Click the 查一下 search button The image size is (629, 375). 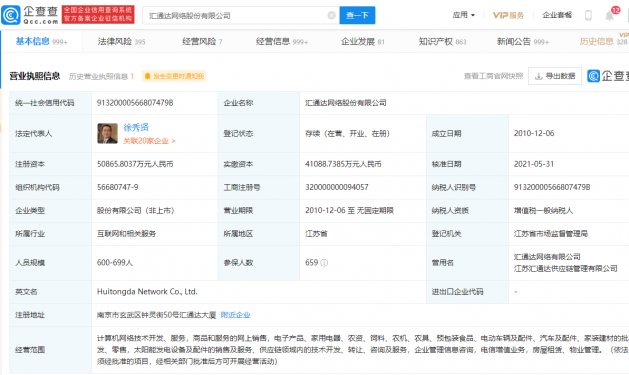click(357, 15)
